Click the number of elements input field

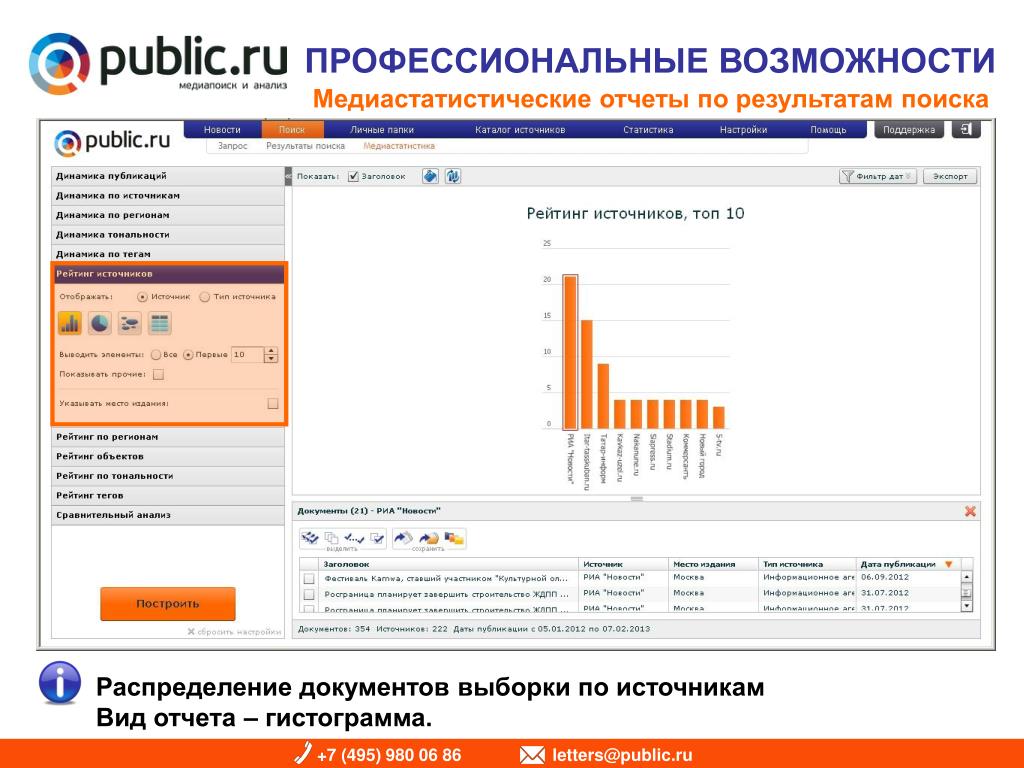click(248, 355)
